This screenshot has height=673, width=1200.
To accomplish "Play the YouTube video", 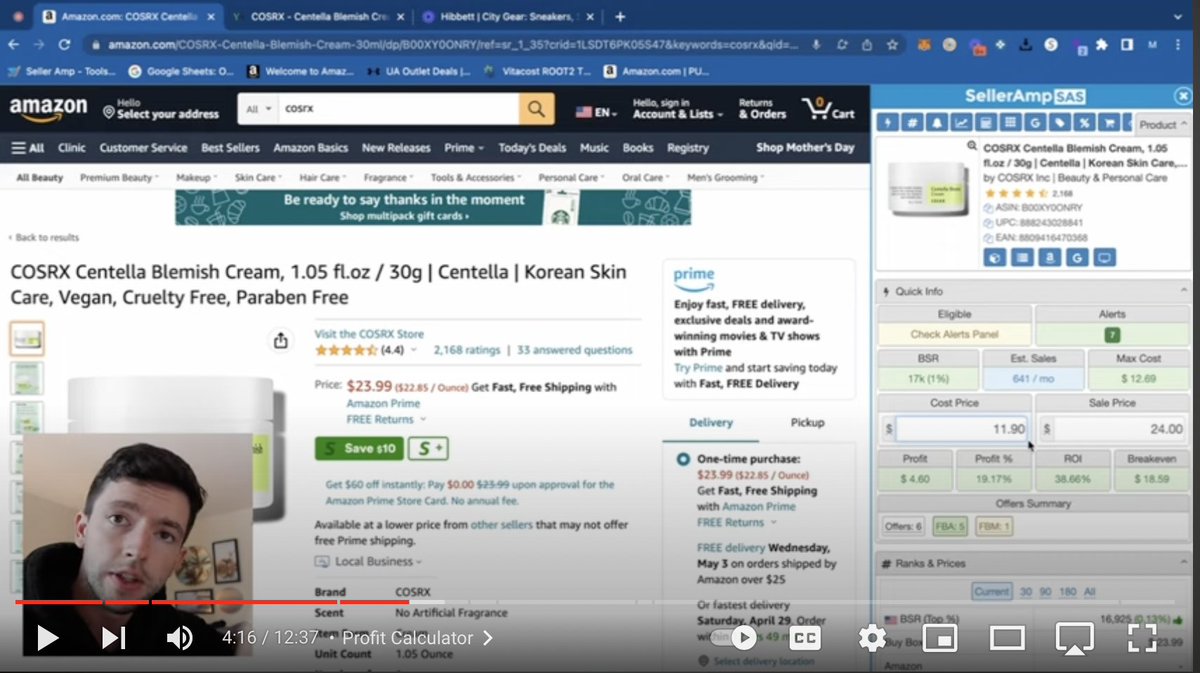I will pos(47,638).
